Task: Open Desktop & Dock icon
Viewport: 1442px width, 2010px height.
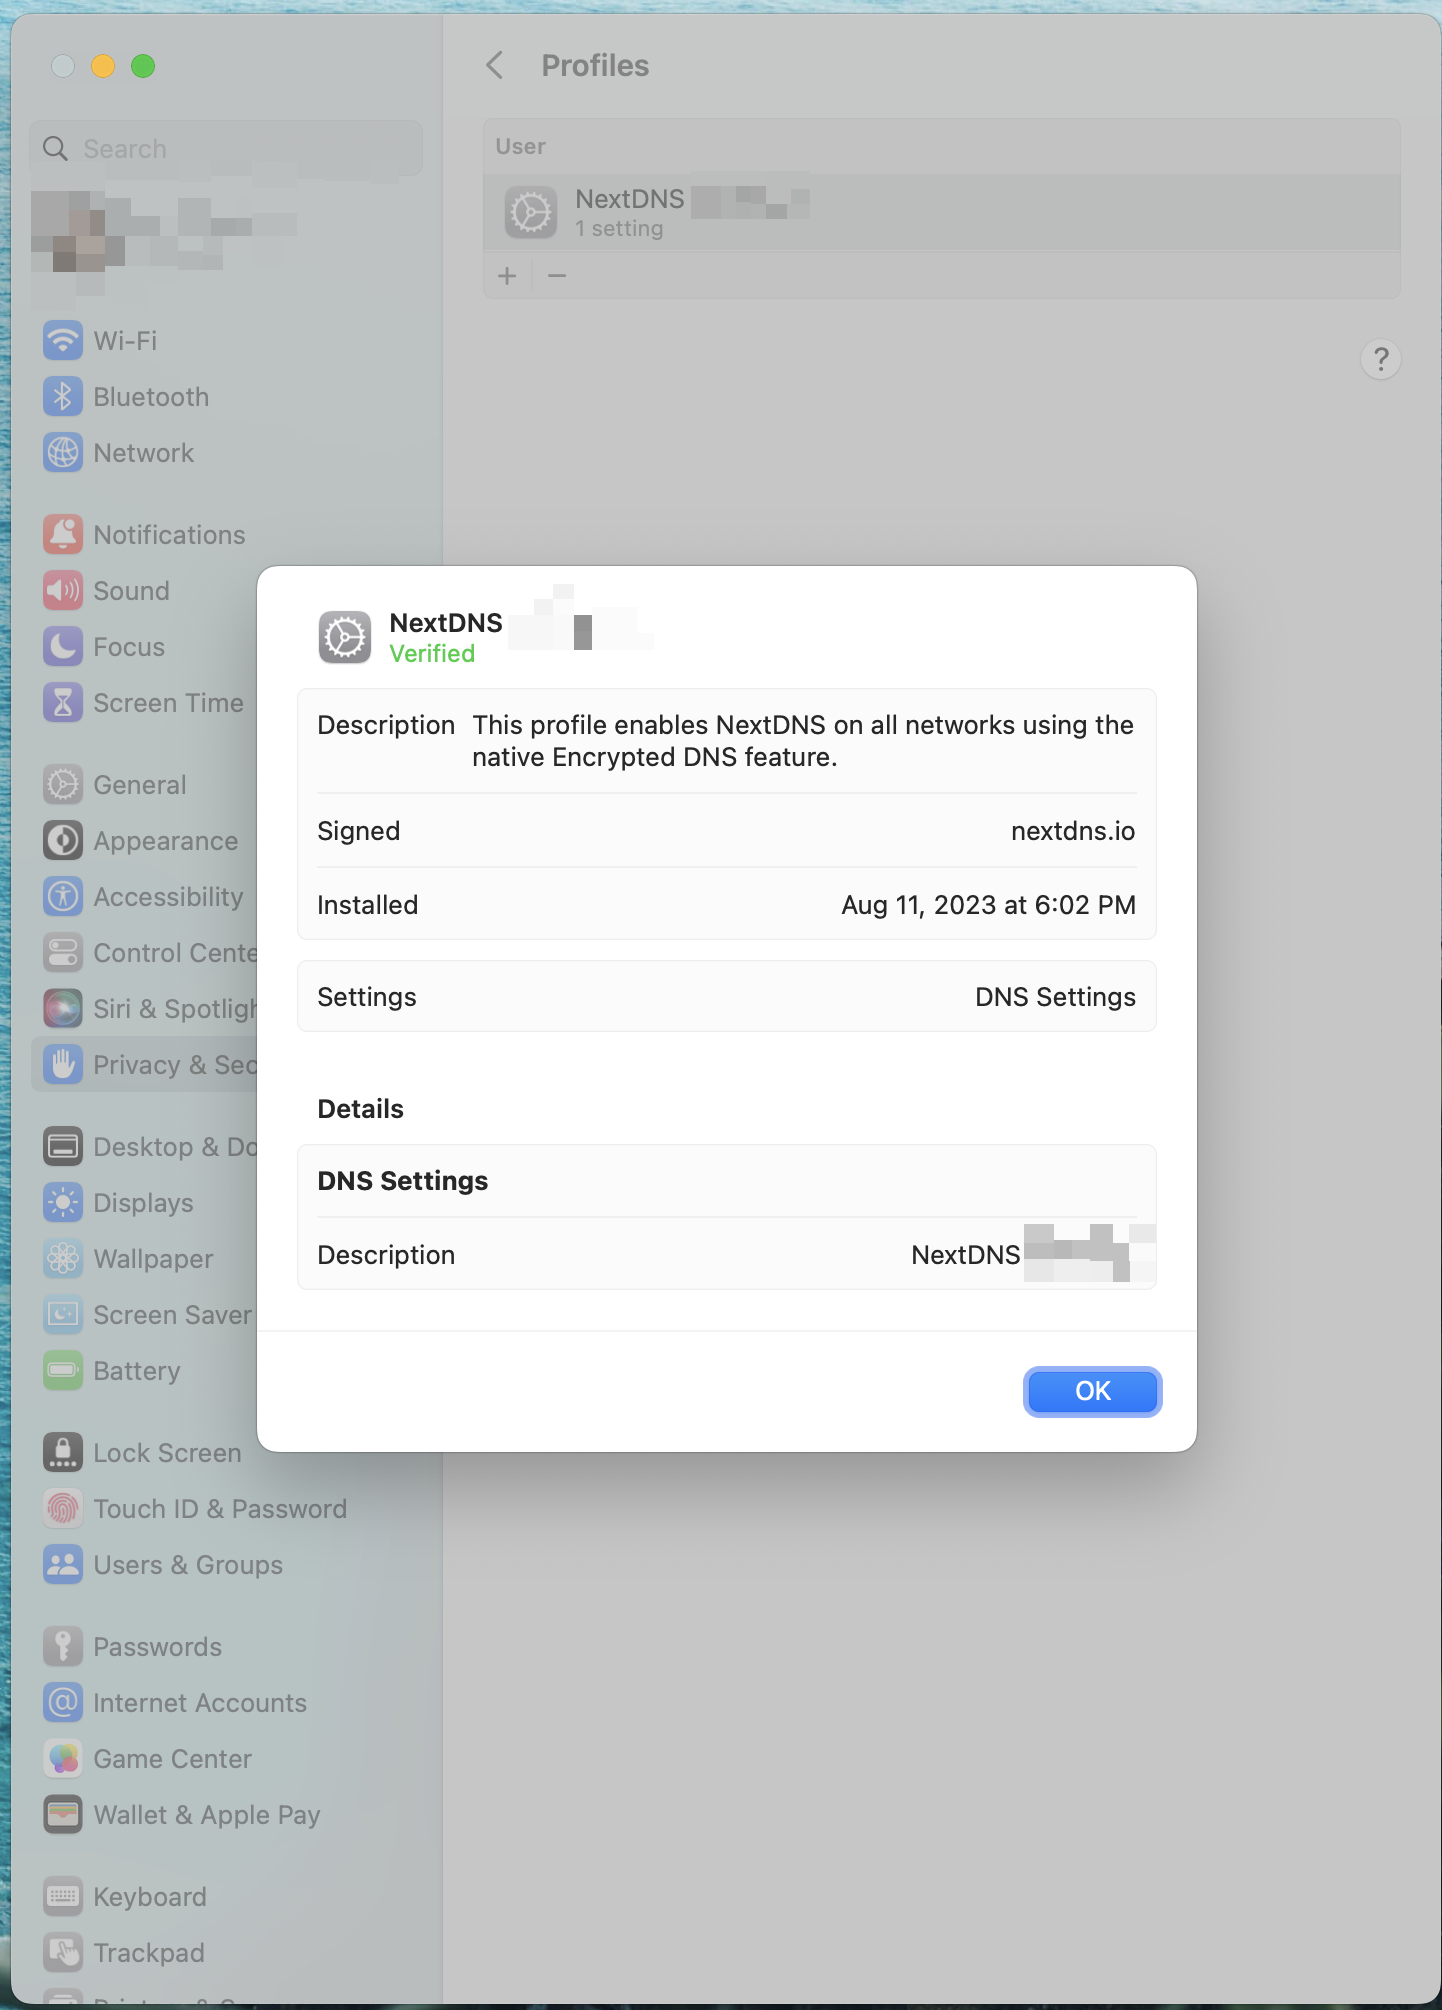Action: (63, 1147)
